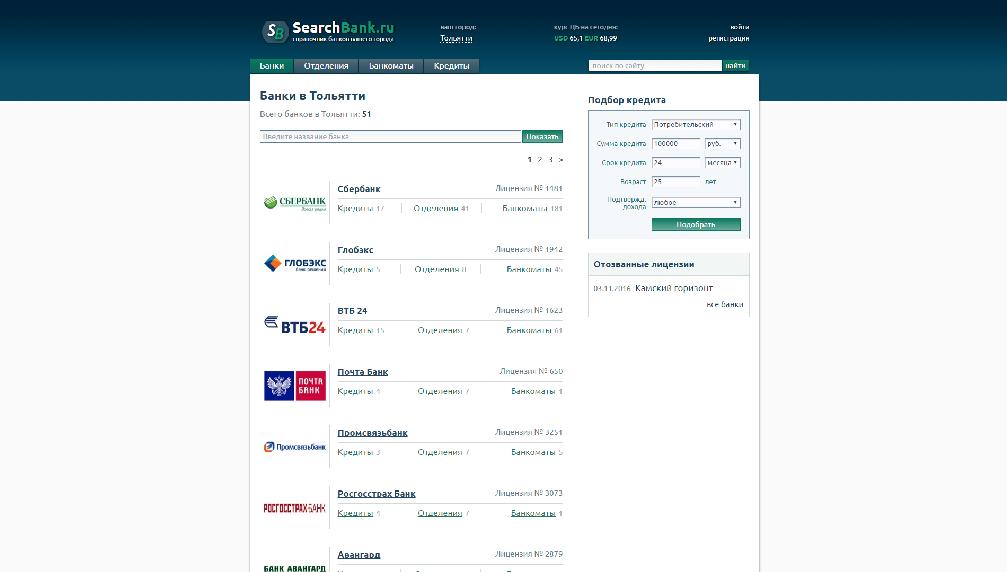The height and width of the screenshot is (572, 1007).
Task: Open the ВТБ24 logo image
Action: (x=295, y=325)
